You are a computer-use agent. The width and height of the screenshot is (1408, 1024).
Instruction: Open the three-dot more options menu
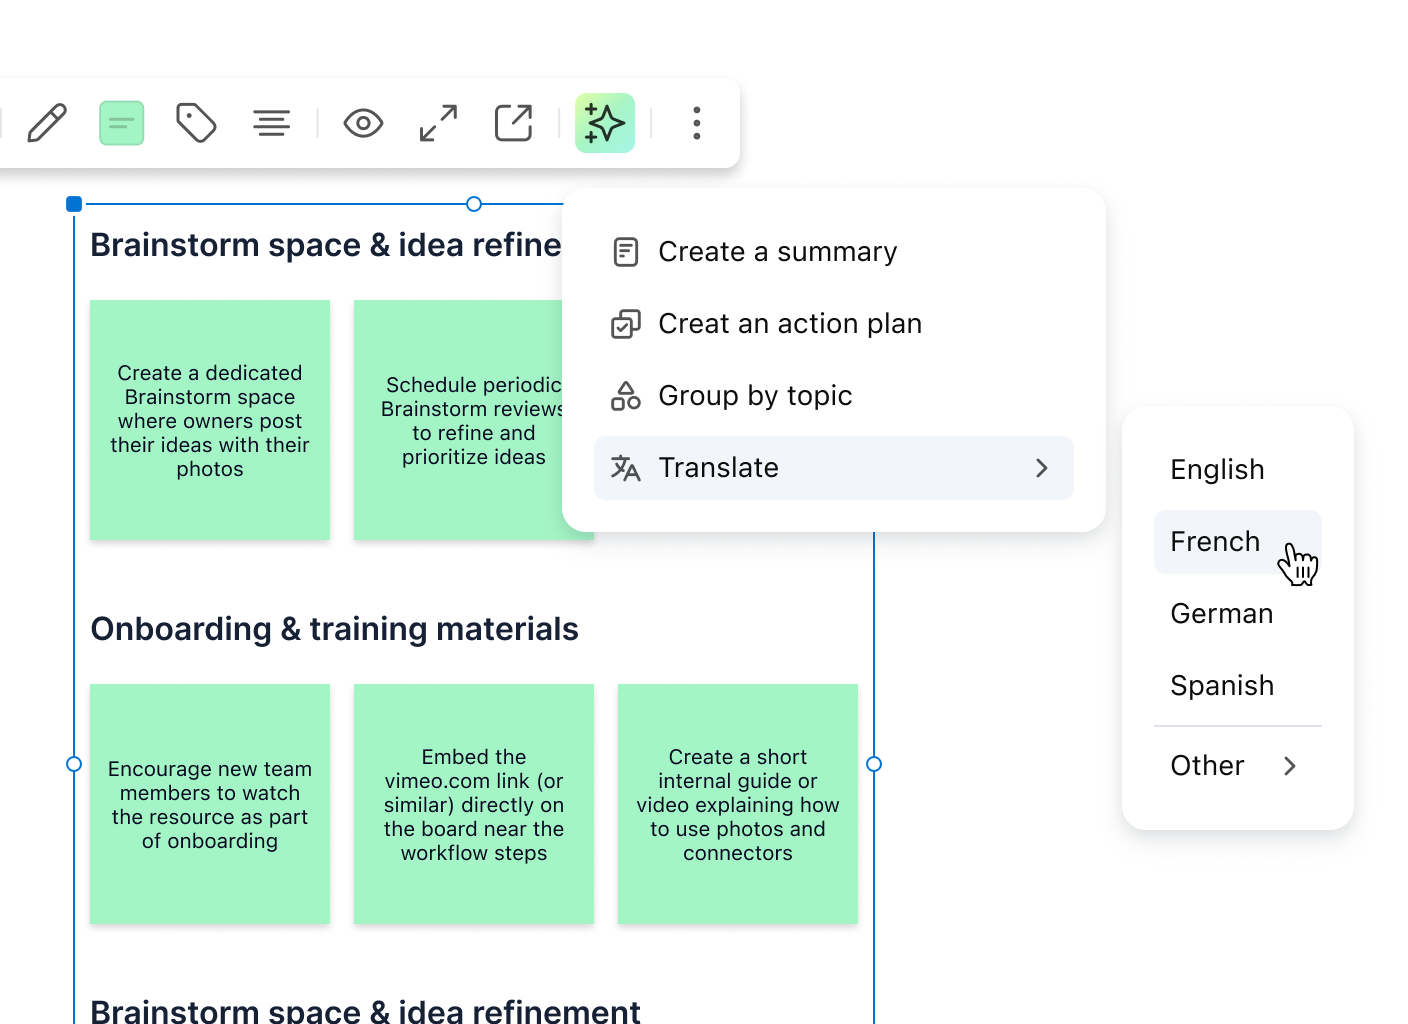[x=697, y=123]
